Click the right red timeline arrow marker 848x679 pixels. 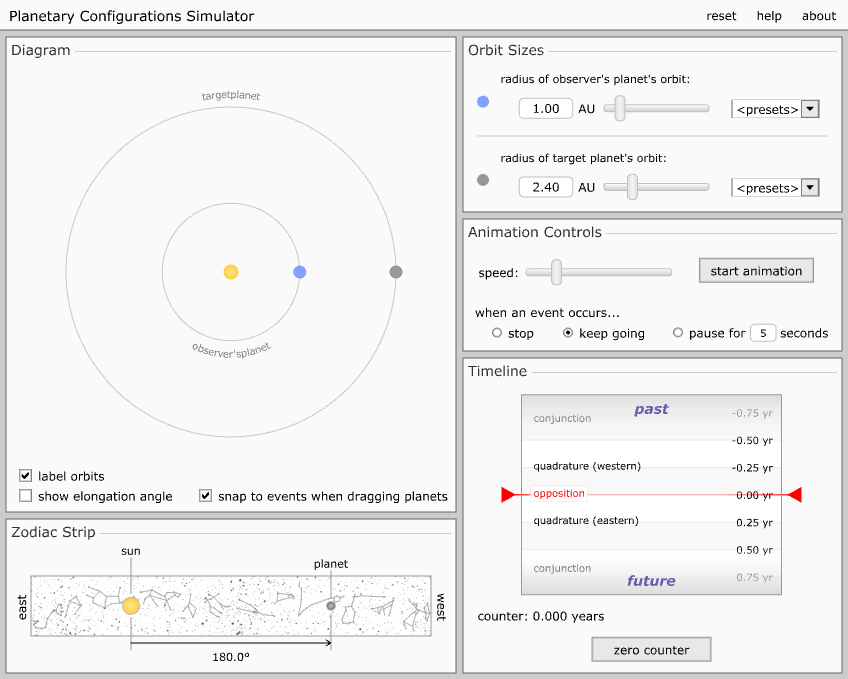coord(795,494)
